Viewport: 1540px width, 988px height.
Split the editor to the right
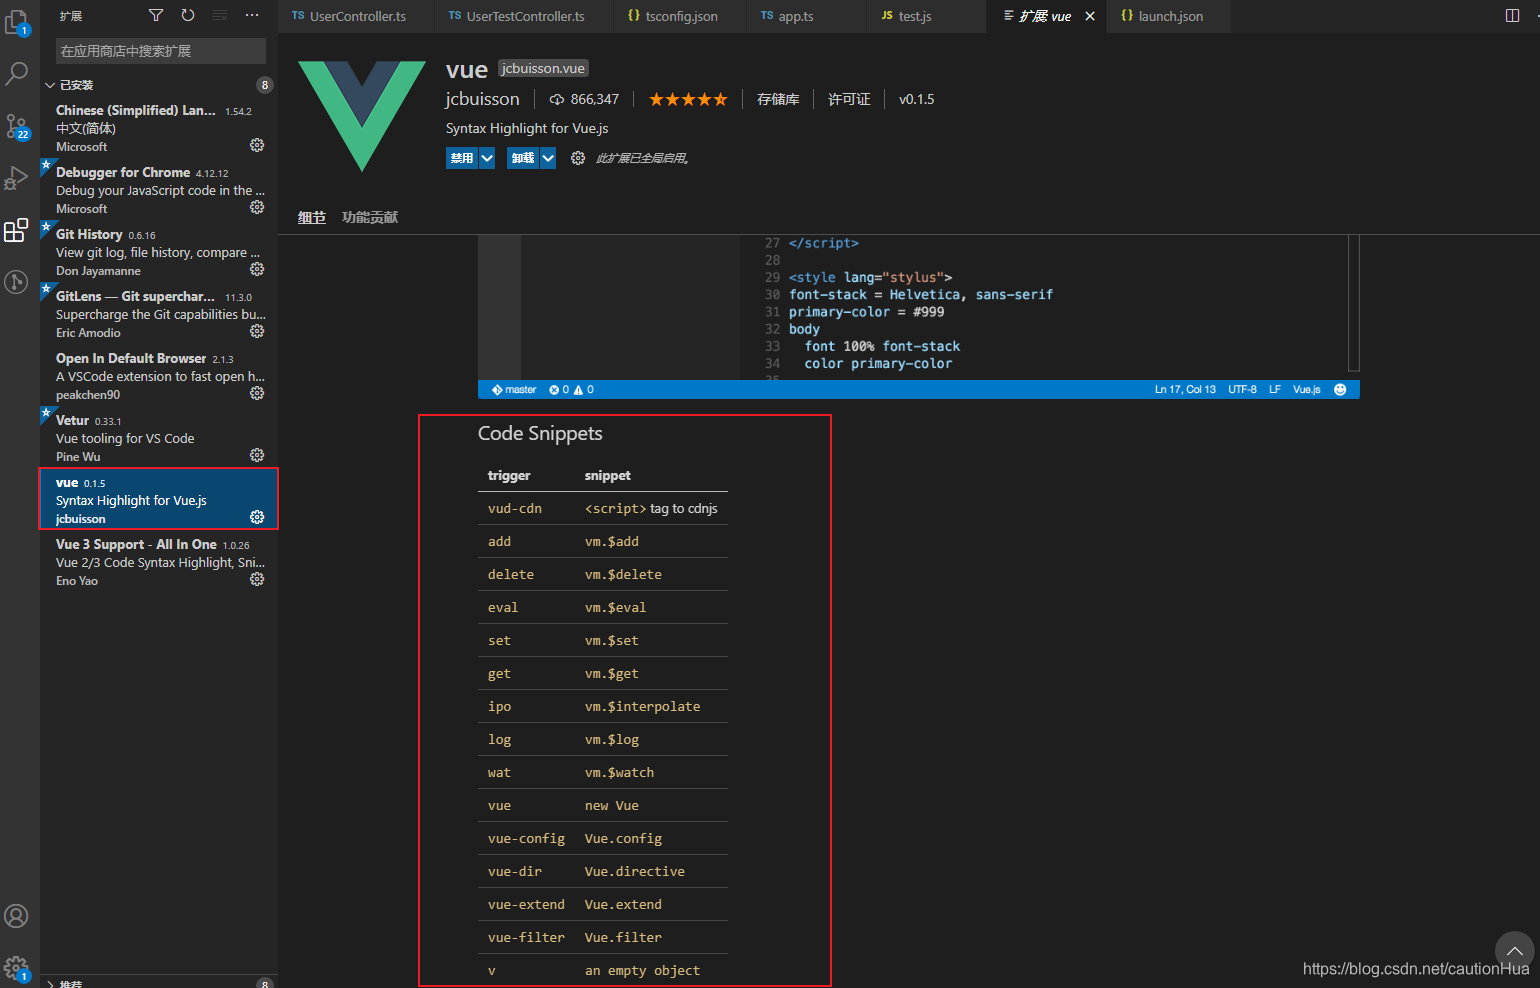(1512, 15)
